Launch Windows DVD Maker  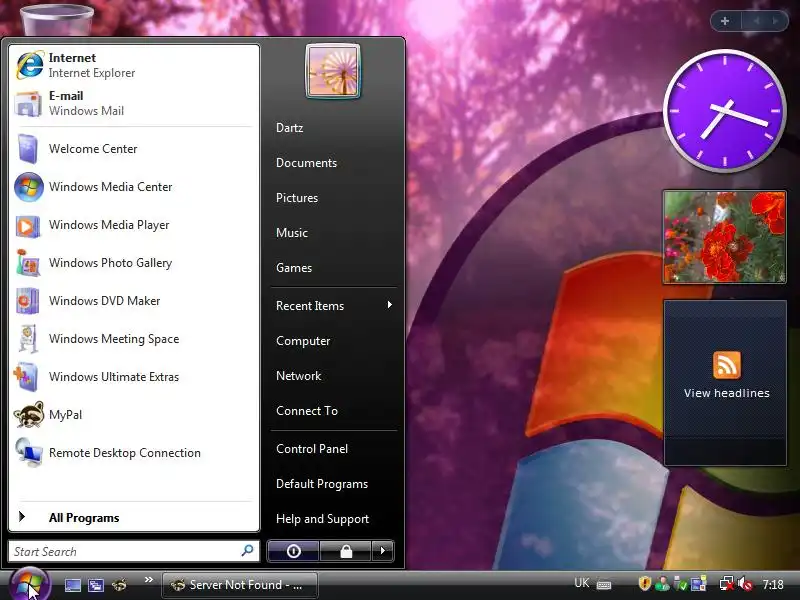tap(134, 301)
